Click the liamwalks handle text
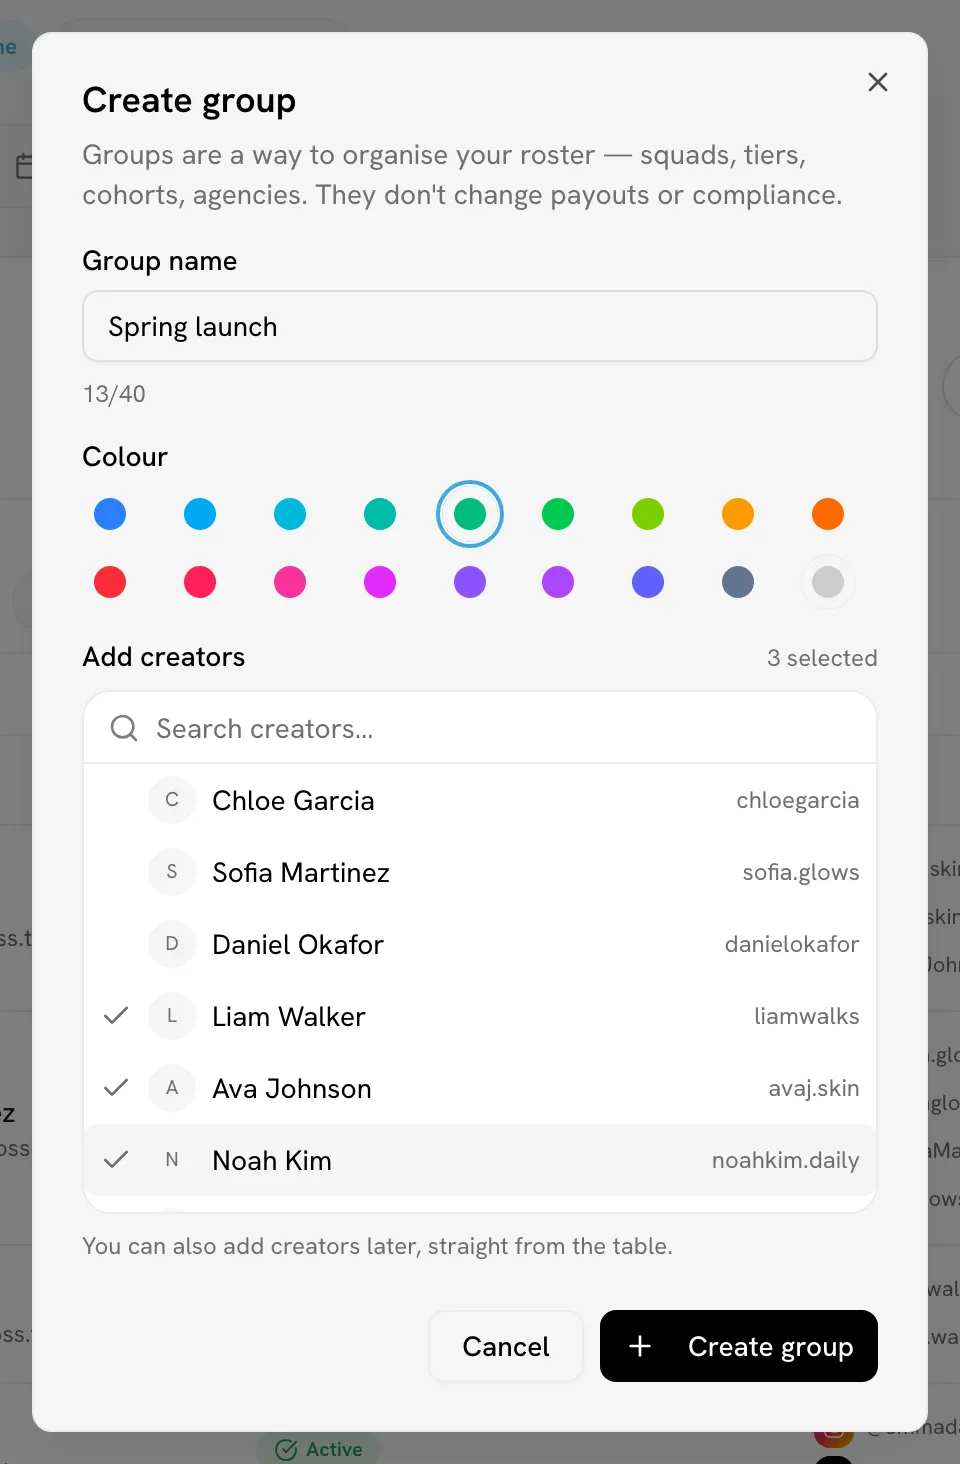 click(807, 1016)
